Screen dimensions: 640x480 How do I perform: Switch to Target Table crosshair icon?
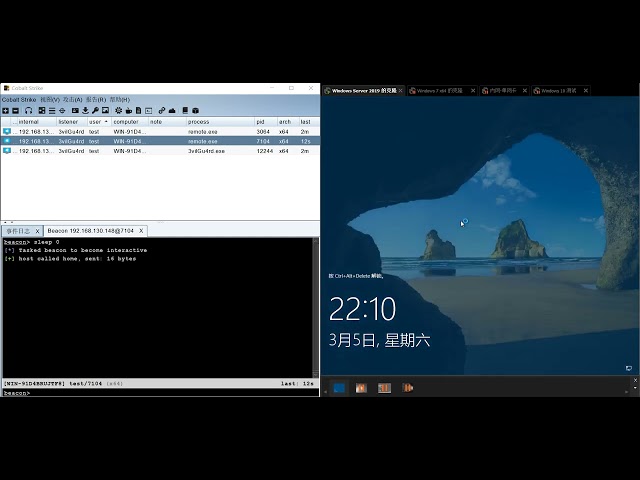62,111
